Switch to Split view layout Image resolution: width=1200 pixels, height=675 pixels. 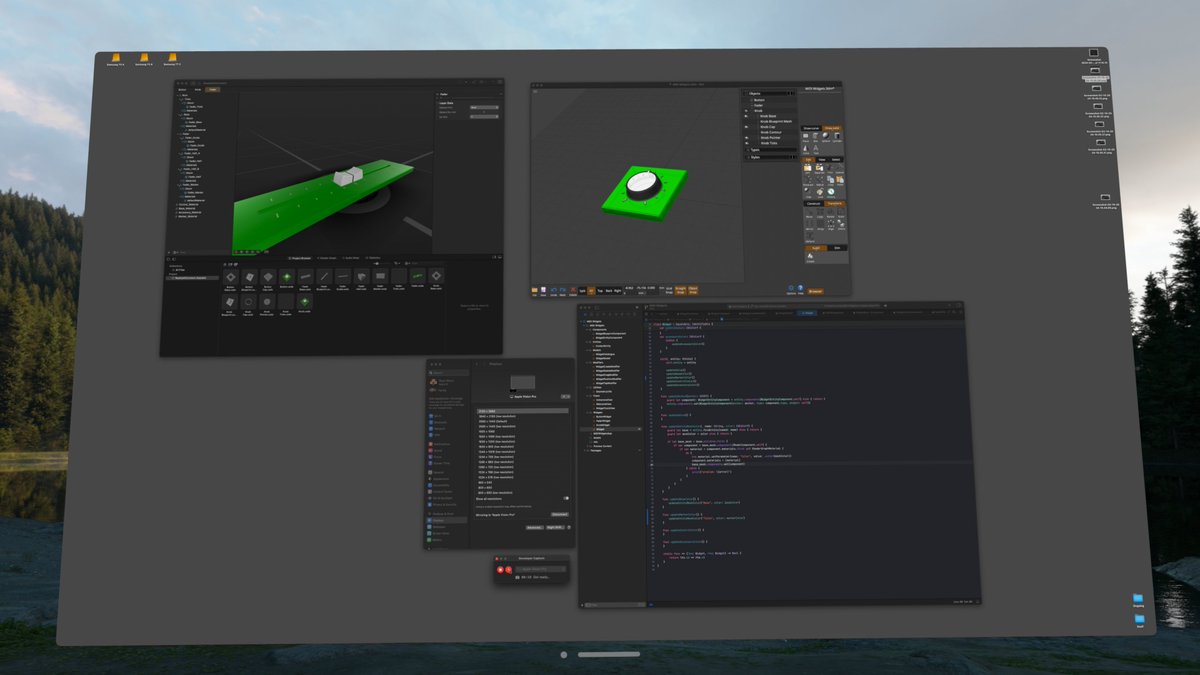coord(582,290)
